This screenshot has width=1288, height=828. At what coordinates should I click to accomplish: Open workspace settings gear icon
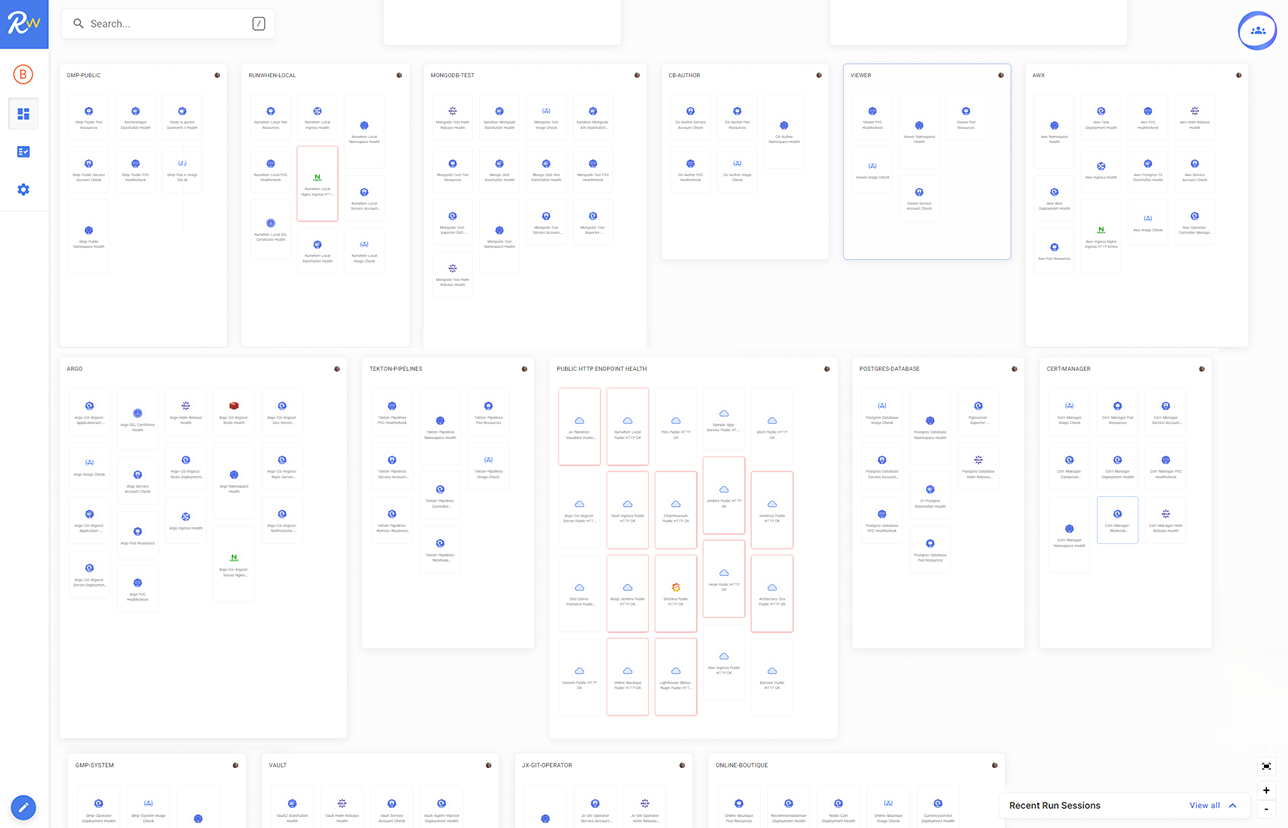click(23, 189)
